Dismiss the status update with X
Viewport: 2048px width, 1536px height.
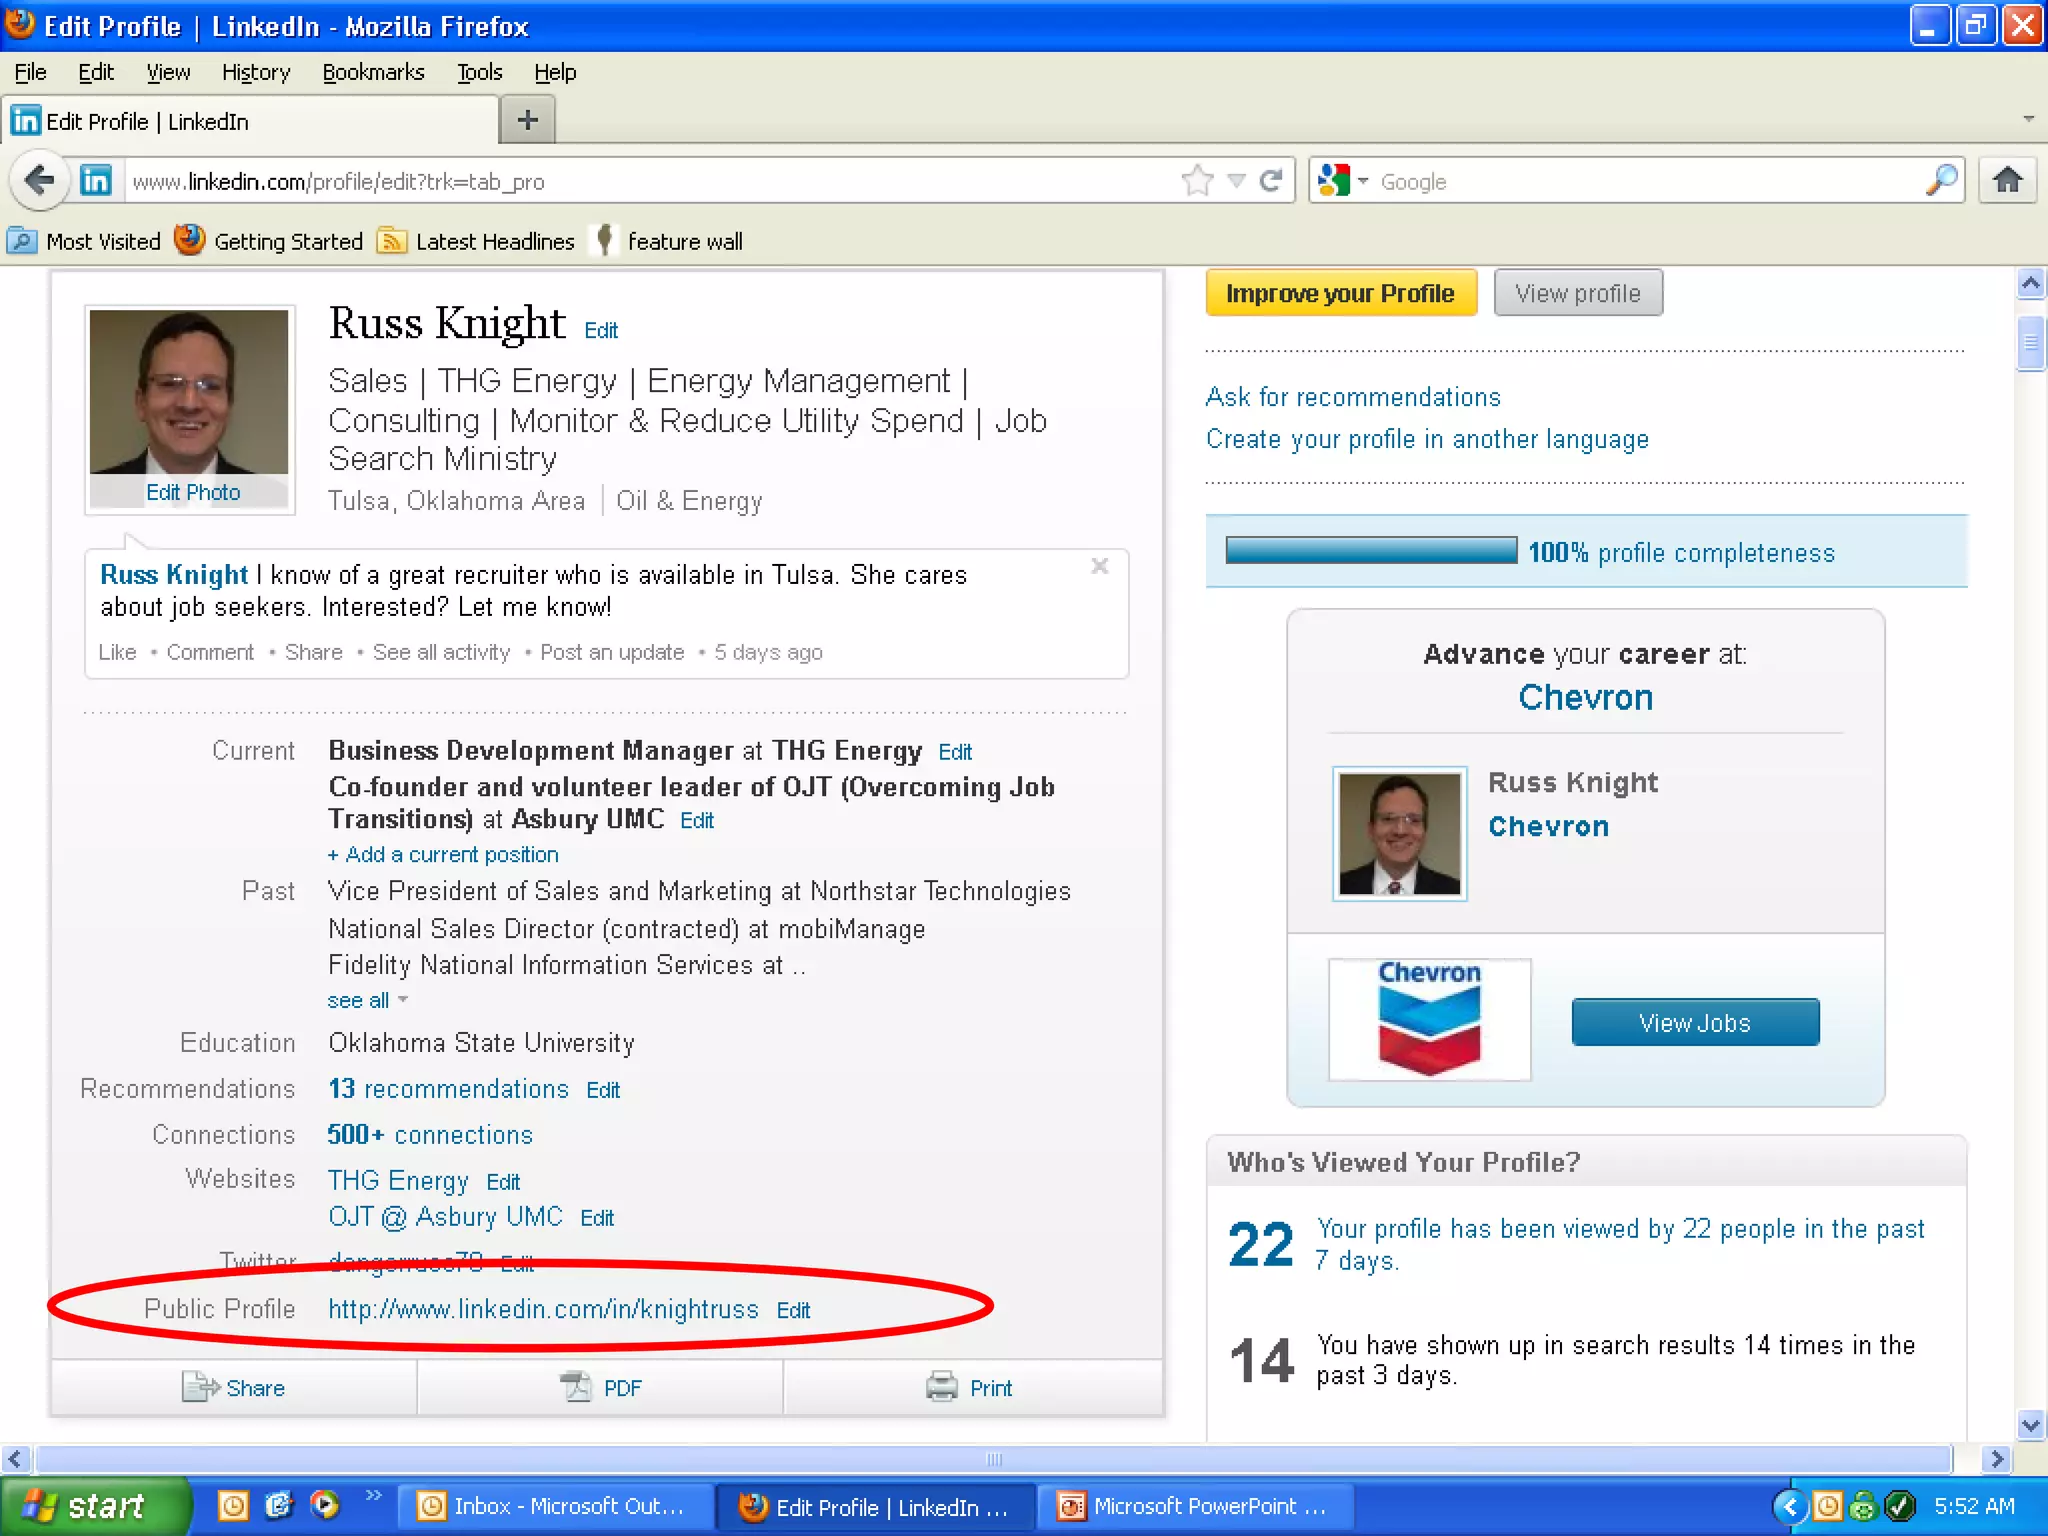pos(1099,567)
